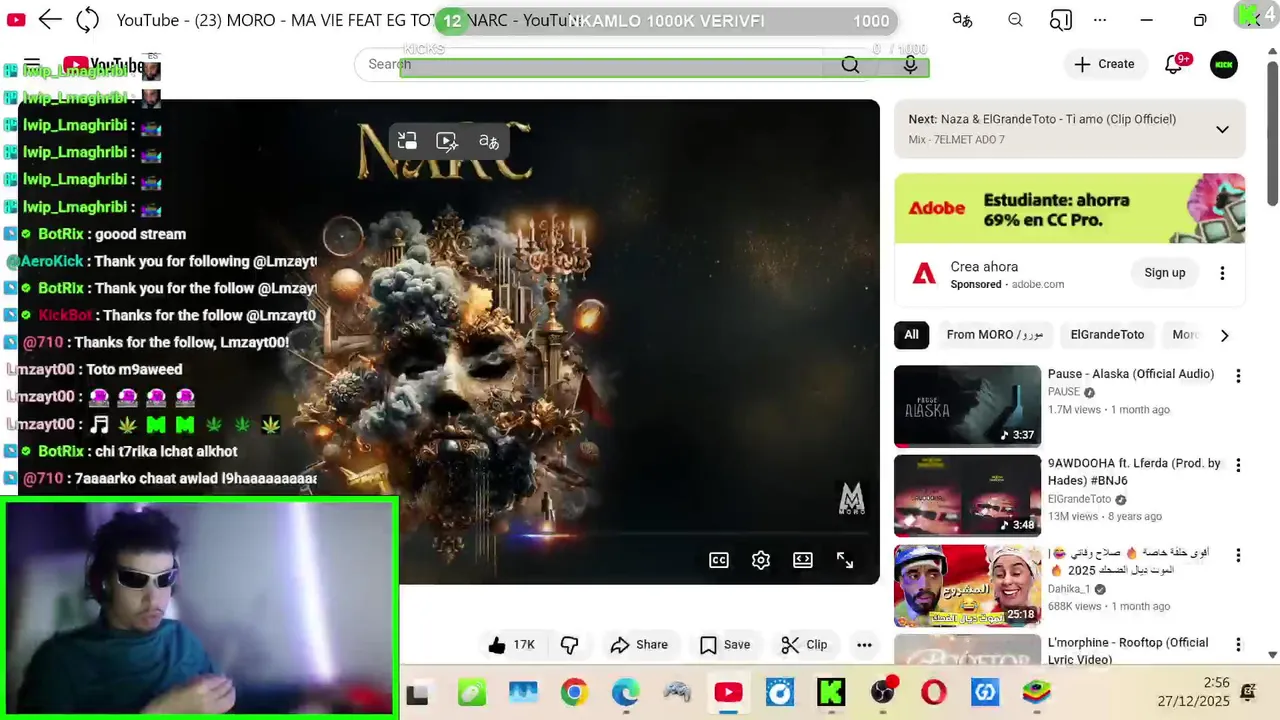The image size is (1280, 720).
Task: Reload the page with the refresh icon
Action: pos(88,20)
